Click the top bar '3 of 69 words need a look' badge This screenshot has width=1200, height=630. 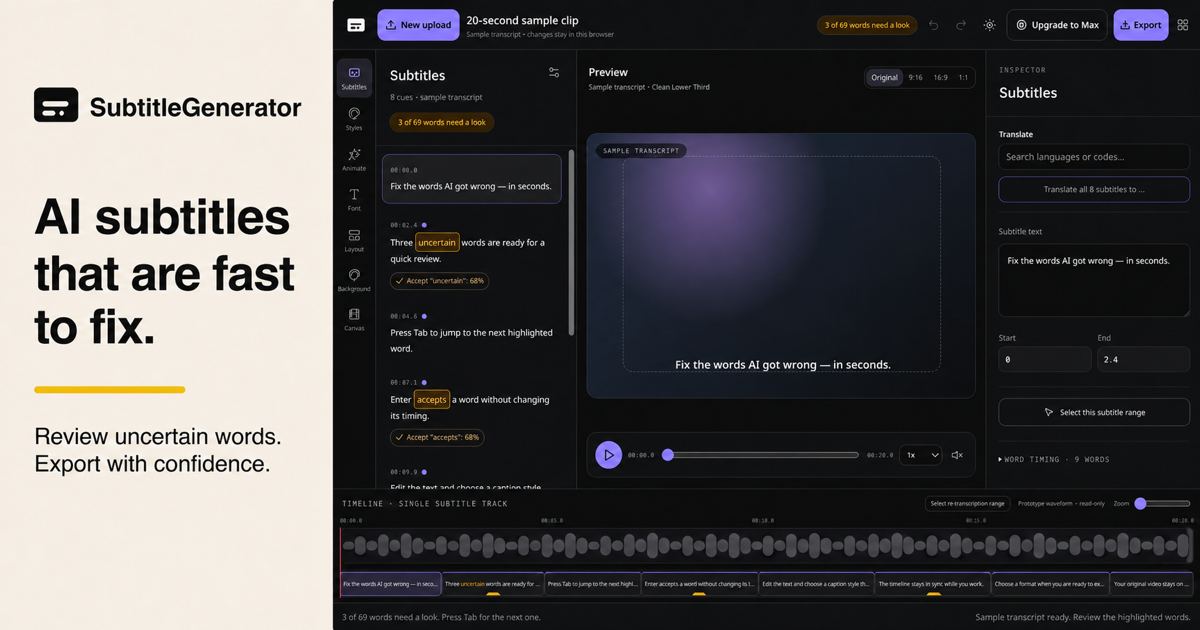coord(866,25)
